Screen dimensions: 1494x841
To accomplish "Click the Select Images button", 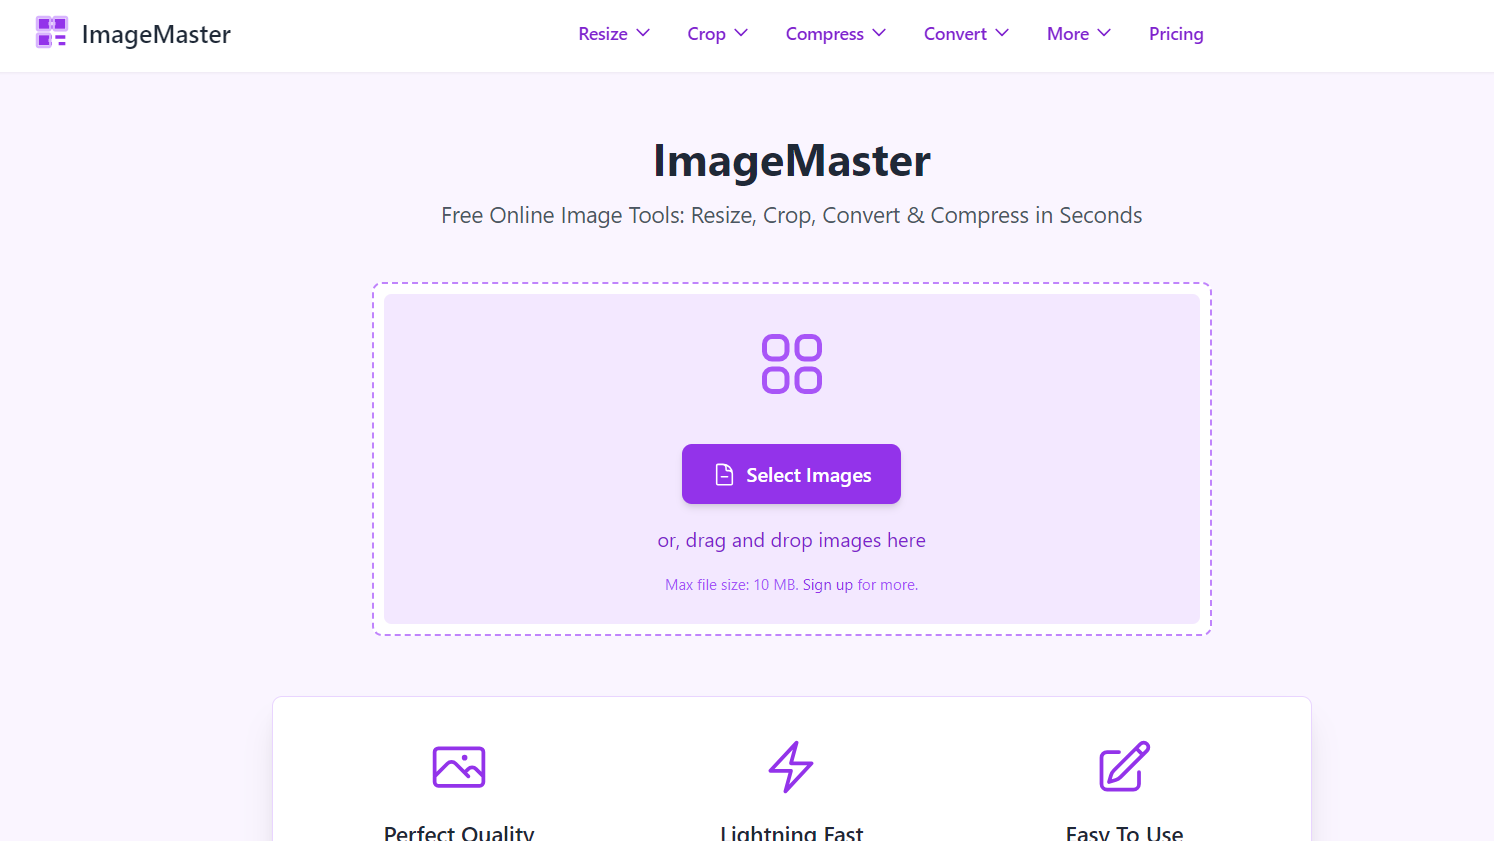I will (x=791, y=474).
